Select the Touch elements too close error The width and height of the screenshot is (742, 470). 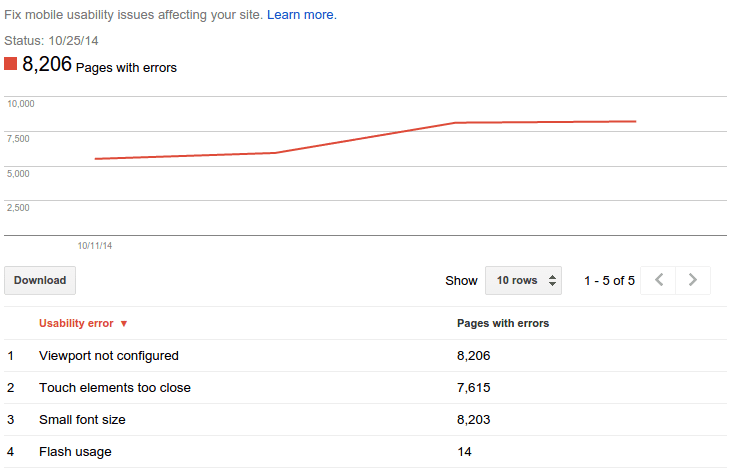point(114,387)
